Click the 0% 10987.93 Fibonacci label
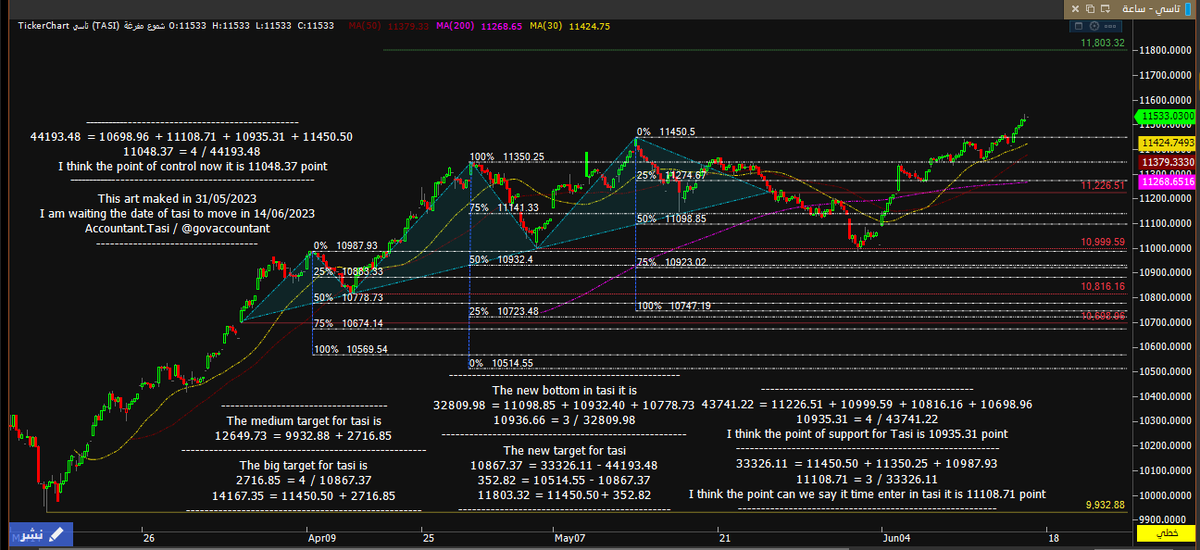Image resolution: width=1200 pixels, height=550 pixels. coord(346,245)
